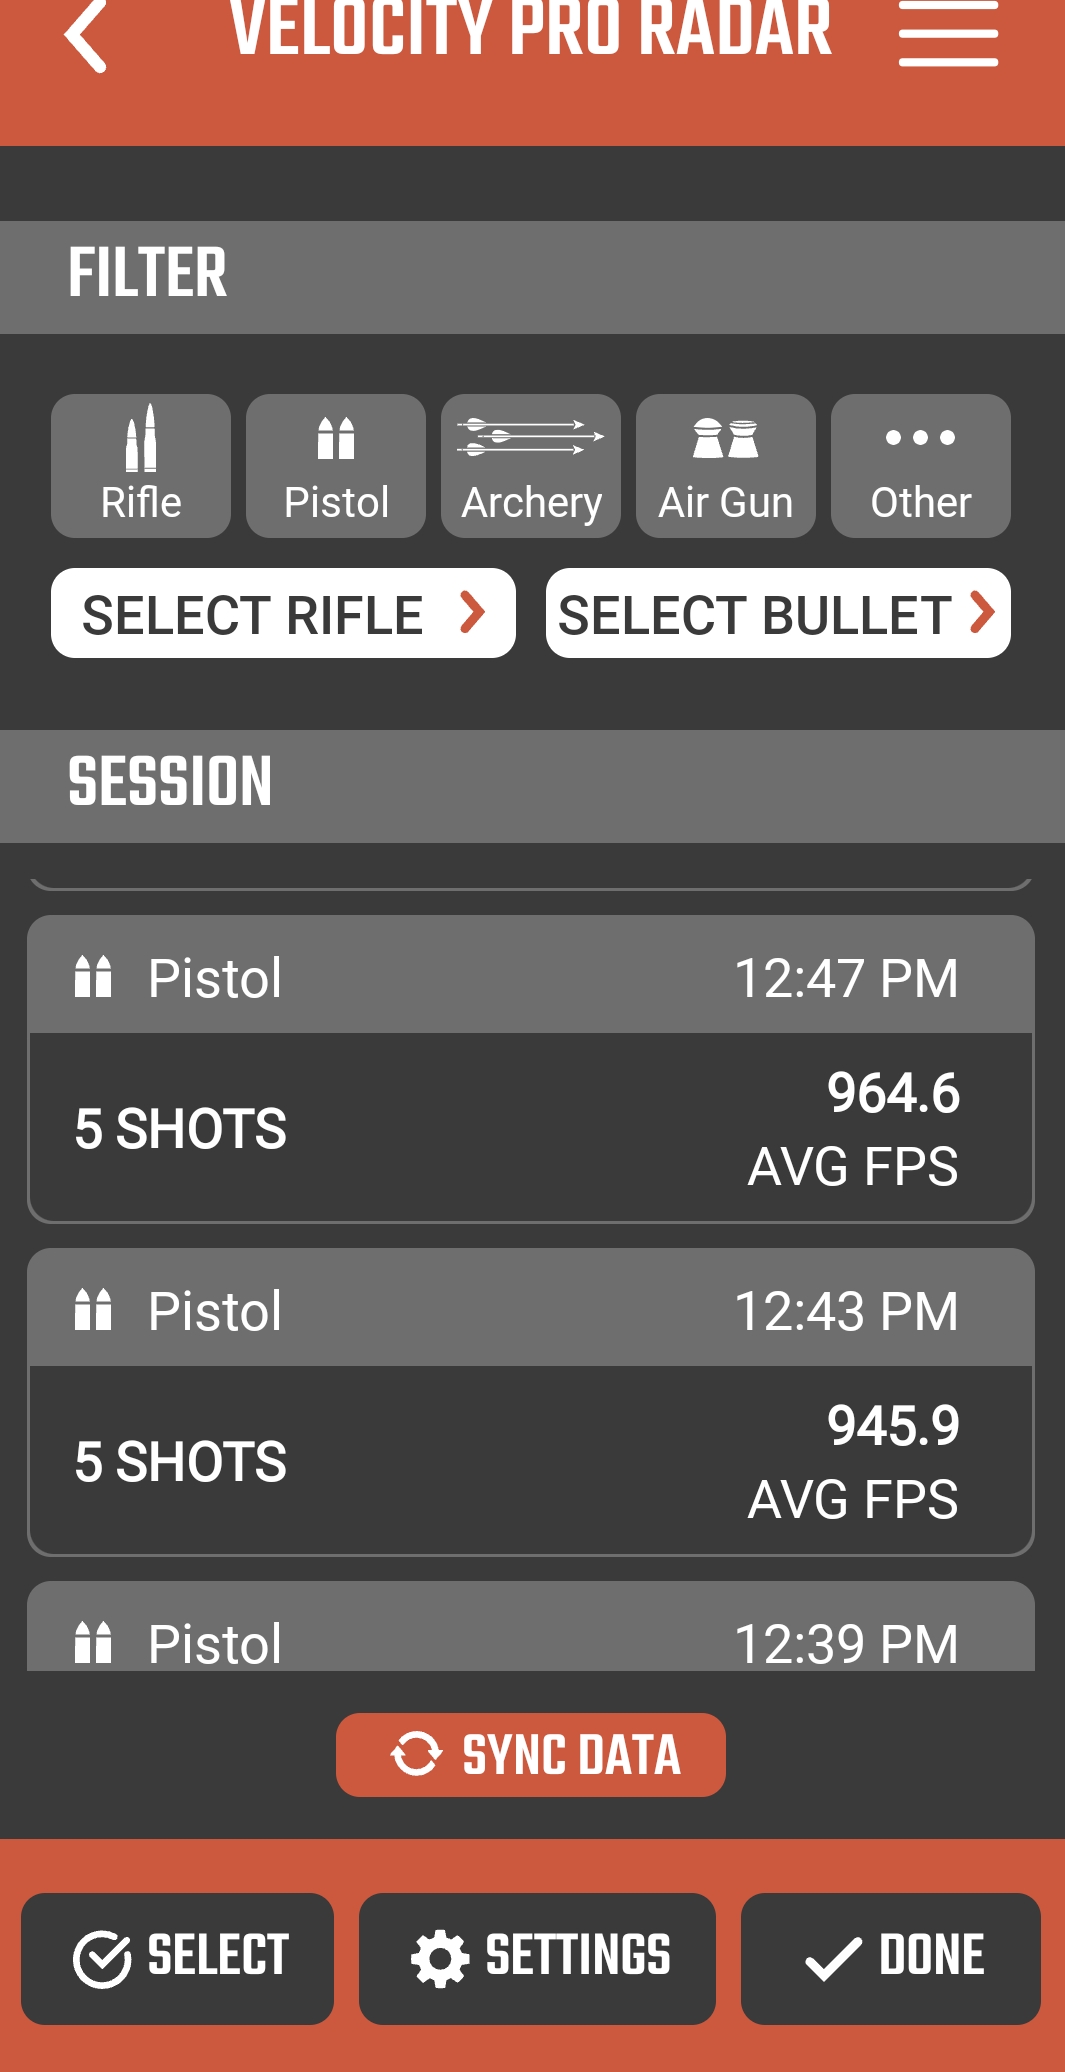Confirm with the Done button
1065x2072 pixels.
coord(891,1959)
